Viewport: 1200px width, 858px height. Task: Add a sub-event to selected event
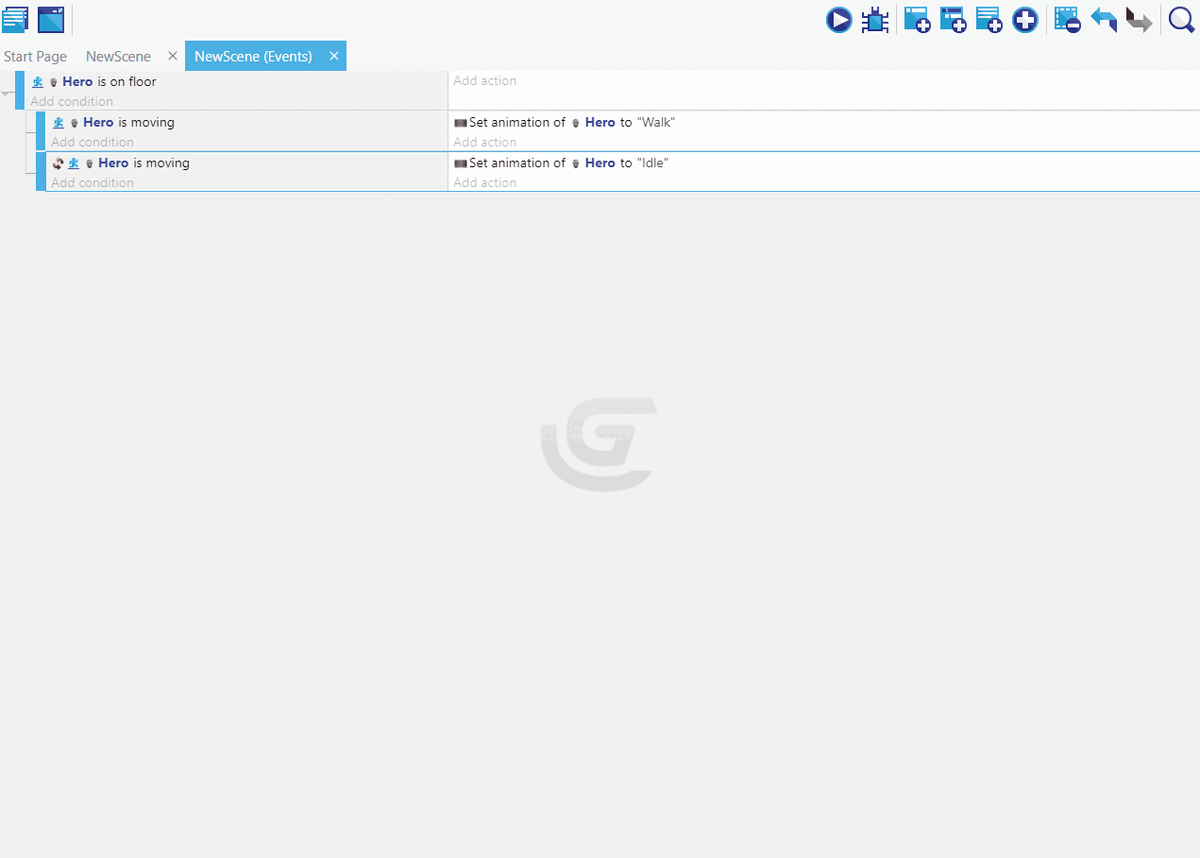(953, 20)
